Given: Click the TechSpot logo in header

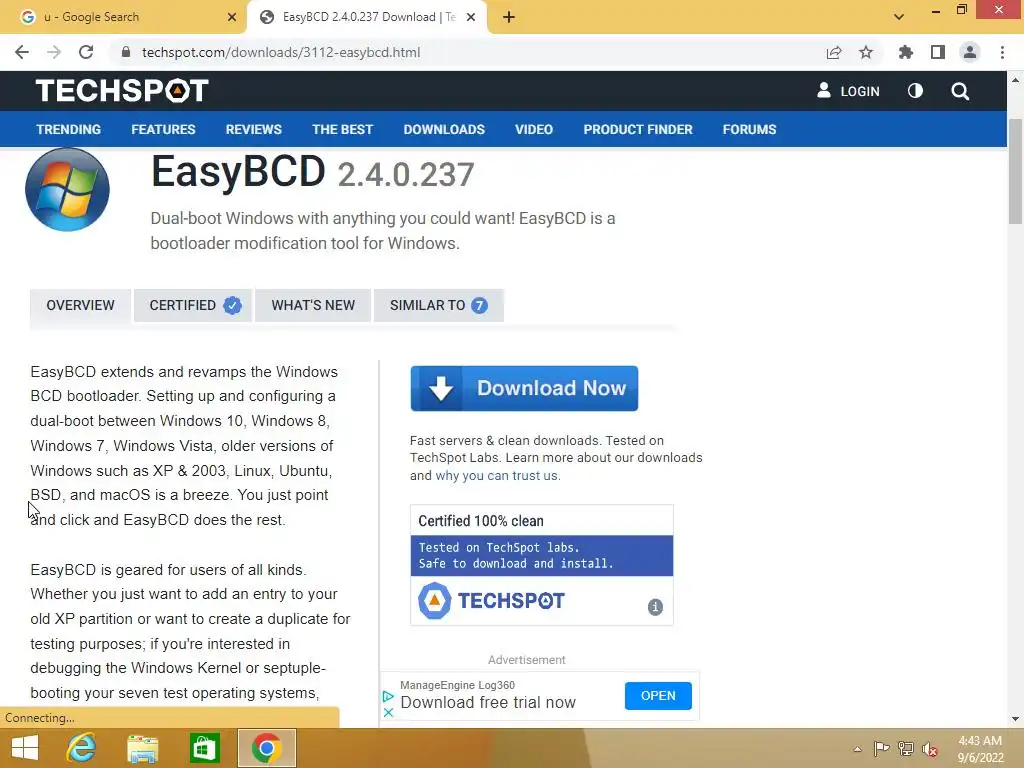Looking at the screenshot, I should (122, 91).
